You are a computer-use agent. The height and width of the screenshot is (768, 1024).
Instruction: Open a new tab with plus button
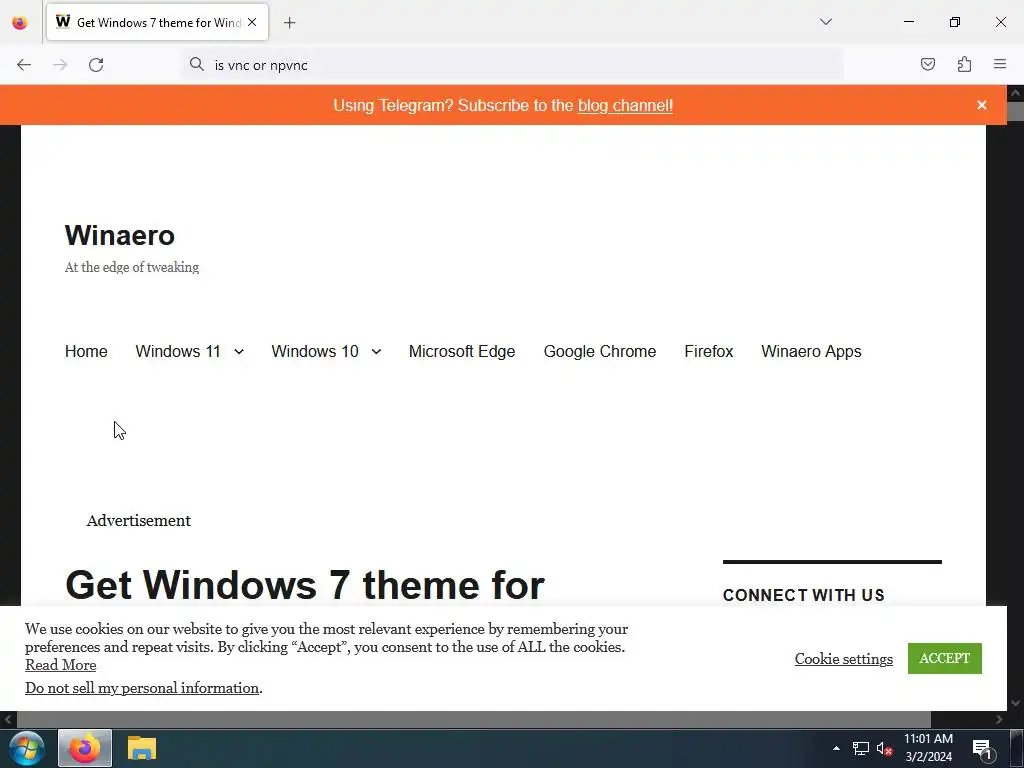coord(289,23)
